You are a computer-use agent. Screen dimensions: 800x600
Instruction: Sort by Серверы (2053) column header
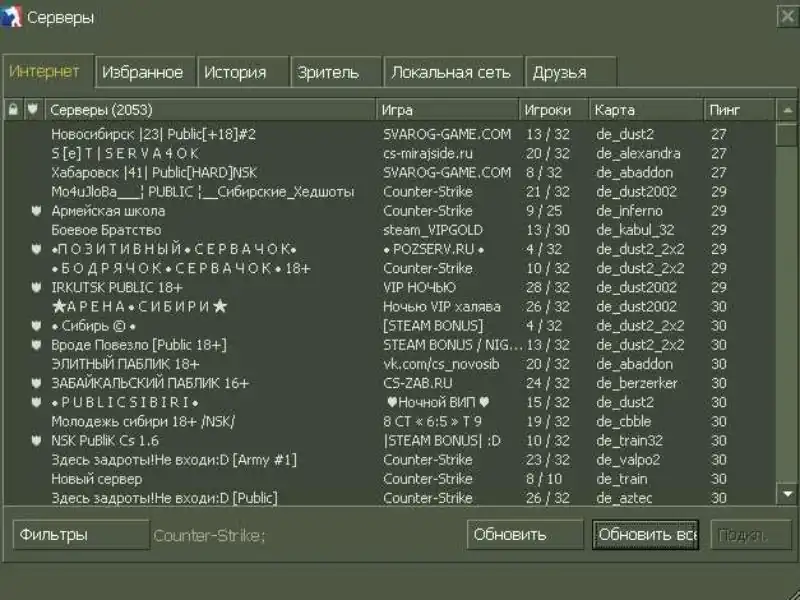tap(210, 110)
